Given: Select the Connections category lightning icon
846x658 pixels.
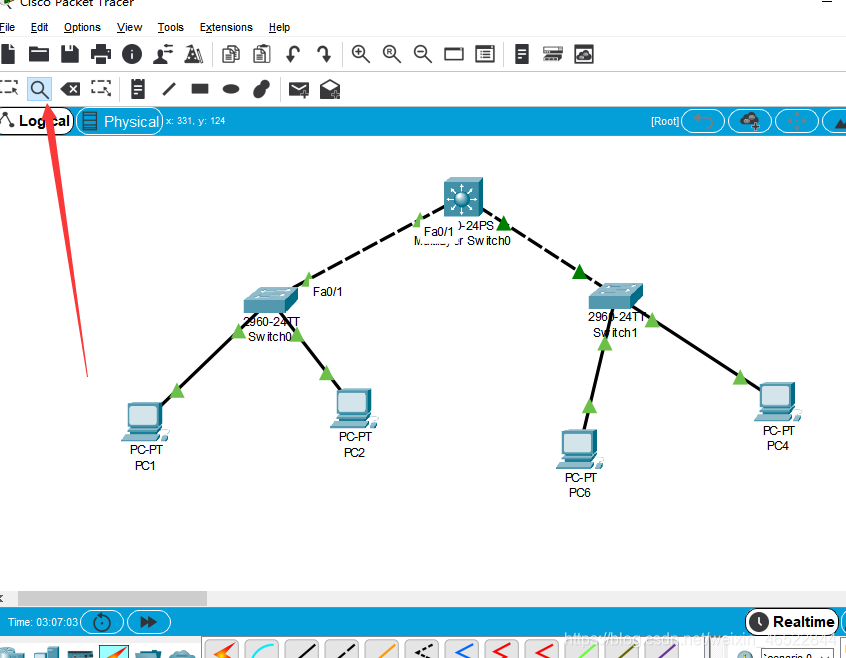Looking at the screenshot, I should click(x=114, y=652).
